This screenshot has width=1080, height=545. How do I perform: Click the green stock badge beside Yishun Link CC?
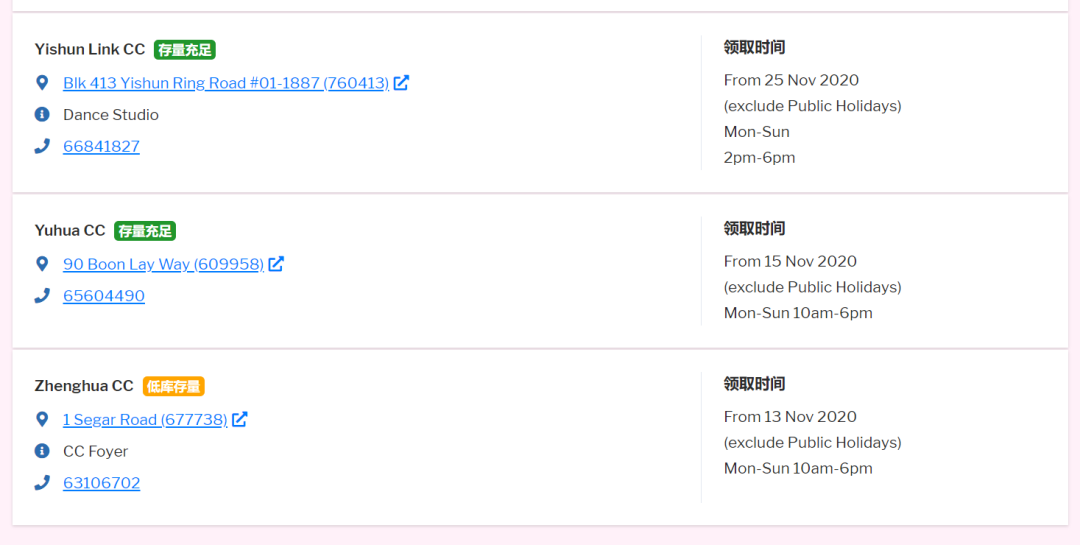185,50
